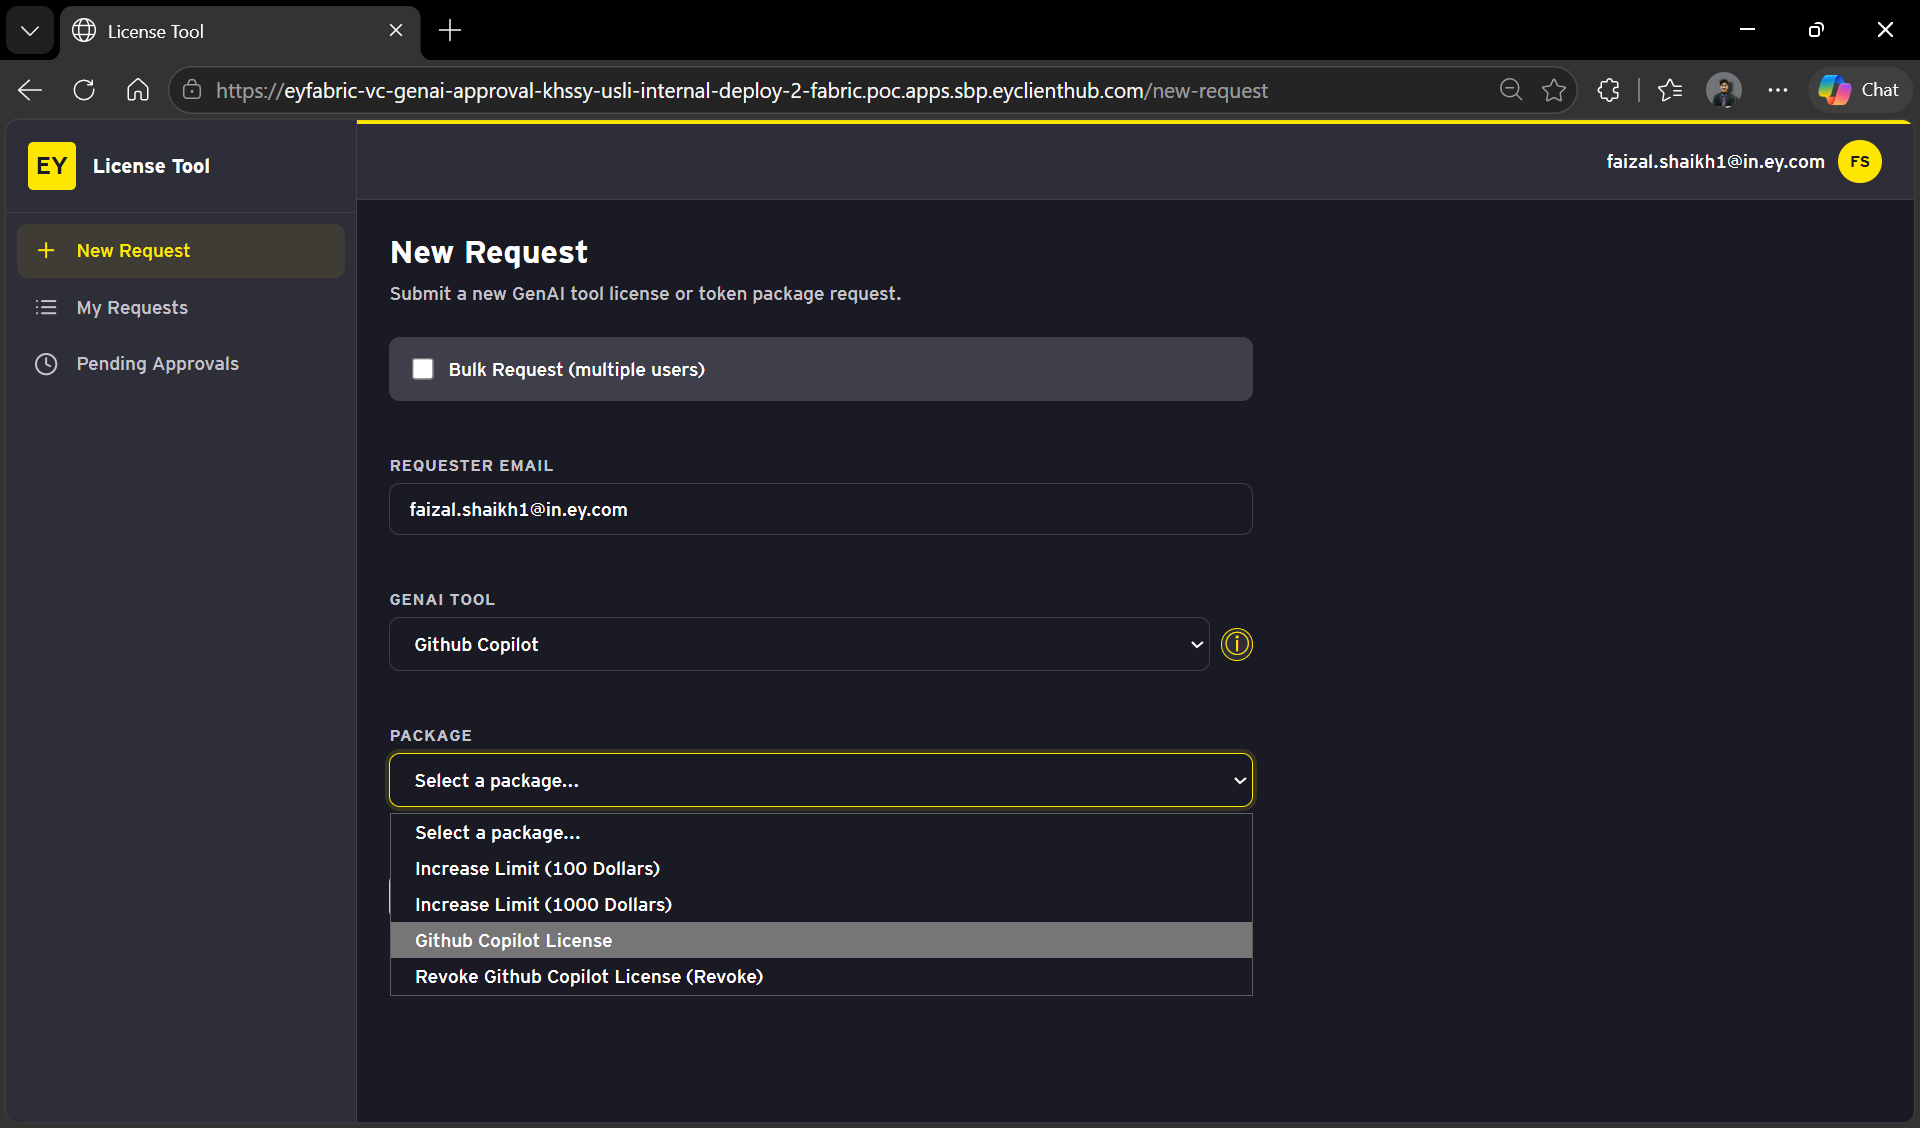Click the License Tool sidebar title
This screenshot has height=1128, width=1920.
pos(151,166)
